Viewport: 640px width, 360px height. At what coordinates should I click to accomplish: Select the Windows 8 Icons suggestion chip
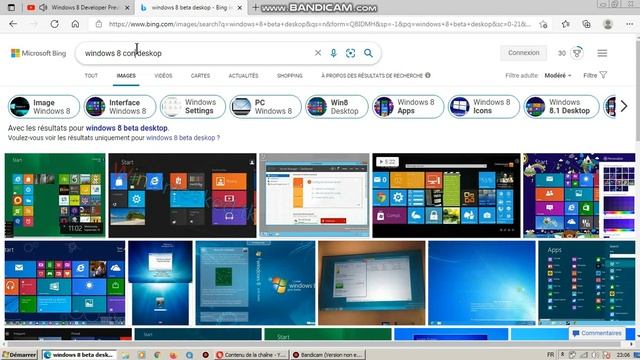tap(484, 107)
